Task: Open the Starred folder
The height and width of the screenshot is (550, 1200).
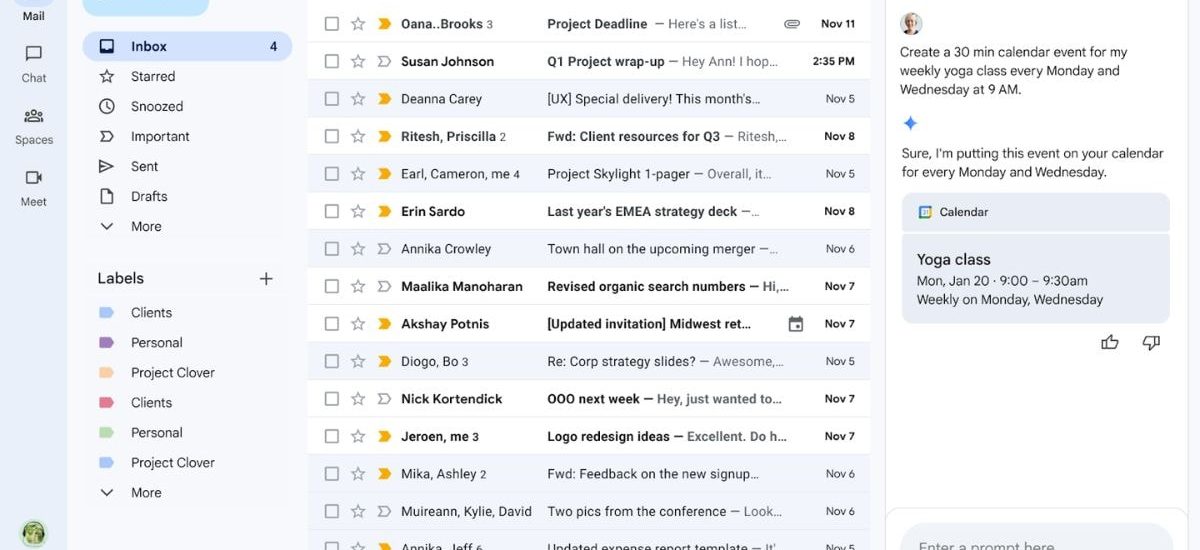Action: [x=153, y=77]
